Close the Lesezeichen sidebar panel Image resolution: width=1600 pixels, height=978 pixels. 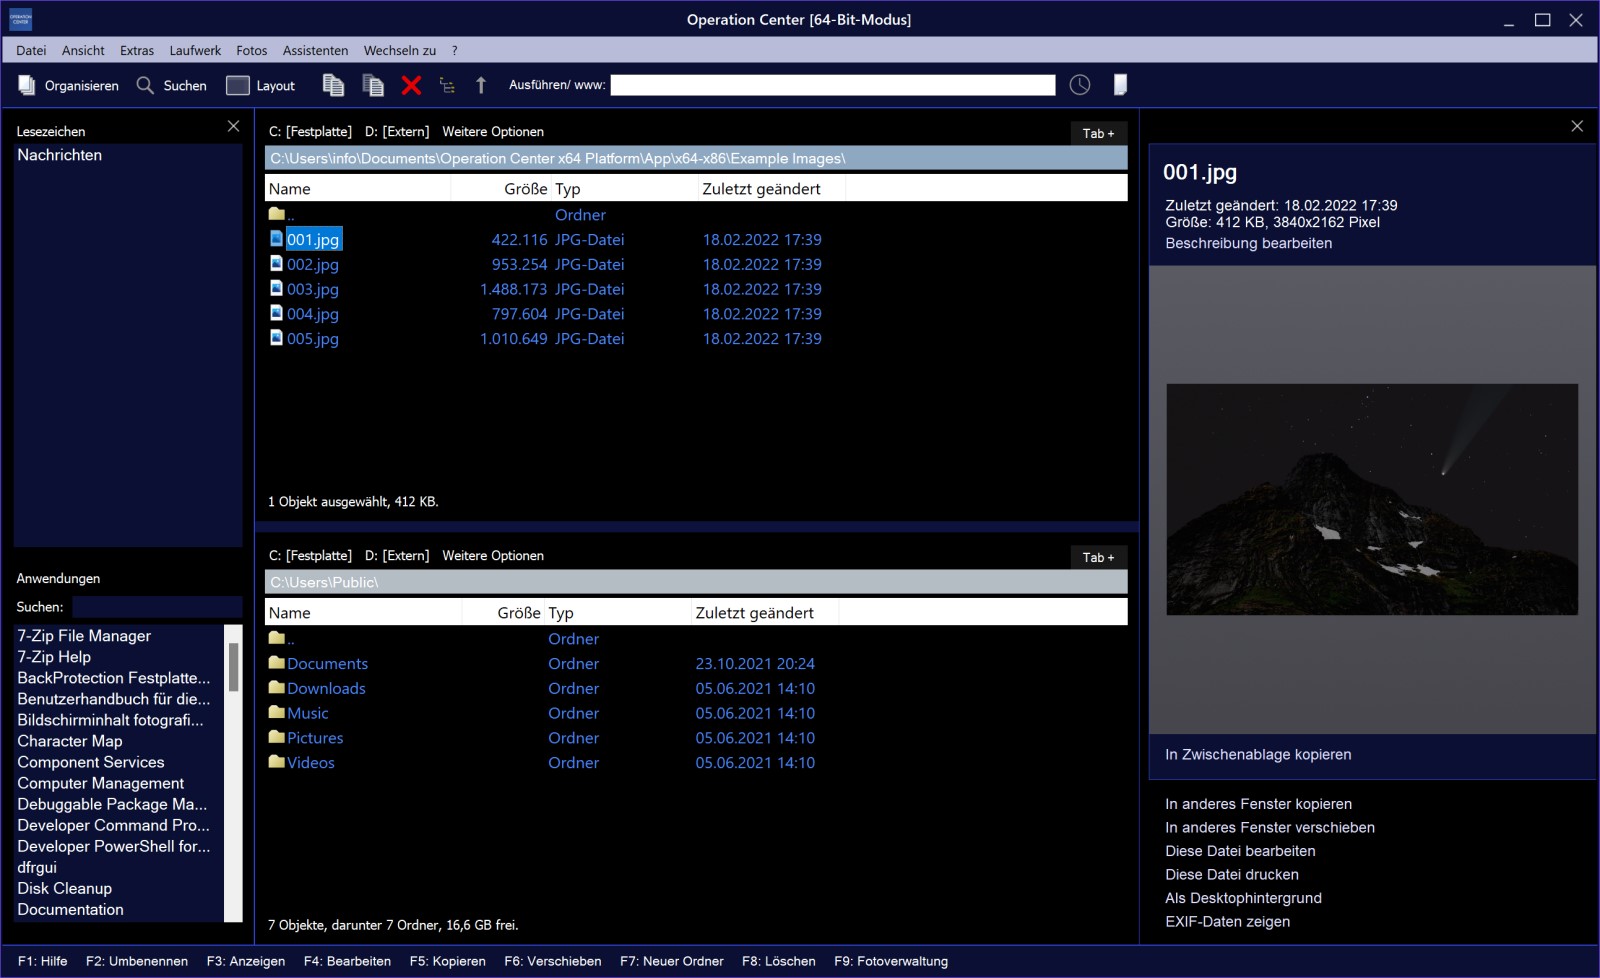[233, 126]
